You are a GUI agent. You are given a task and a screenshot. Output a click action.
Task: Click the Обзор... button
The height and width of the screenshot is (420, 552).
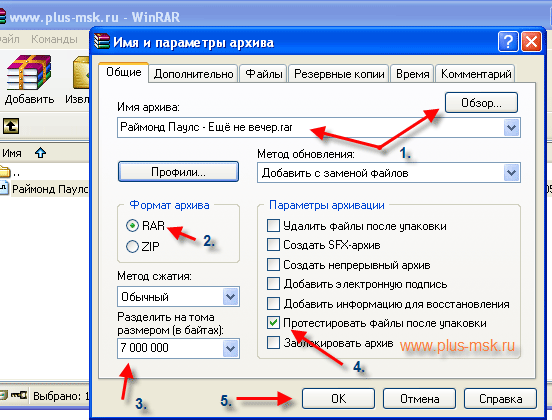[481, 102]
